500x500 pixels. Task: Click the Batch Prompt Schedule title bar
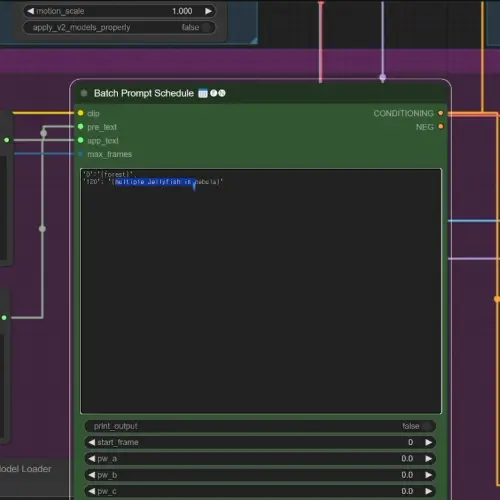(260, 93)
